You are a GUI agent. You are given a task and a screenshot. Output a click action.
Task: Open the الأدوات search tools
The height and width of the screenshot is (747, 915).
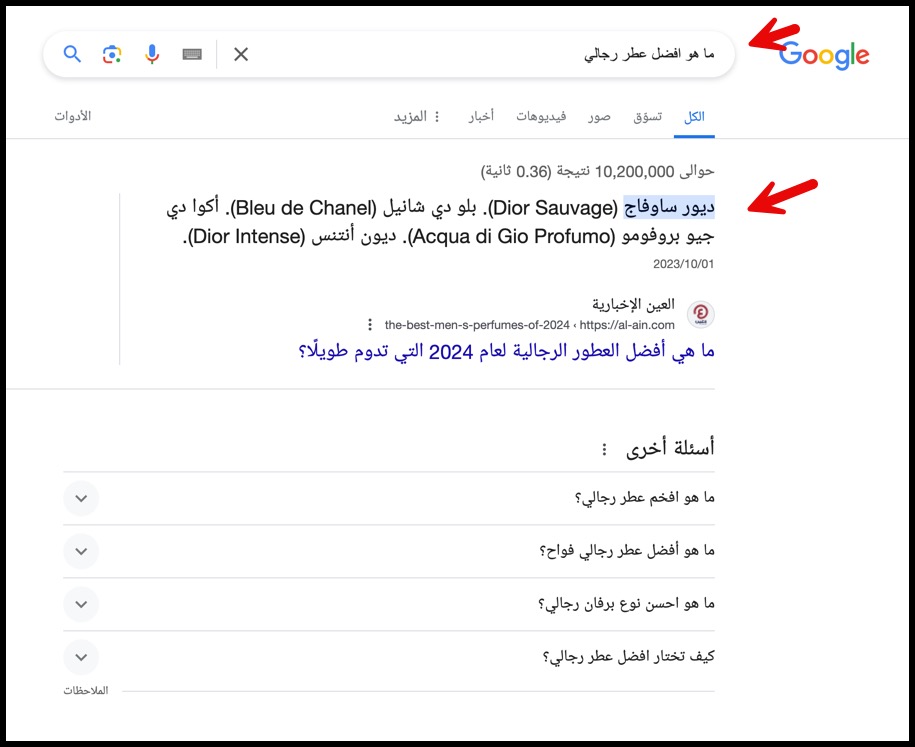(73, 115)
